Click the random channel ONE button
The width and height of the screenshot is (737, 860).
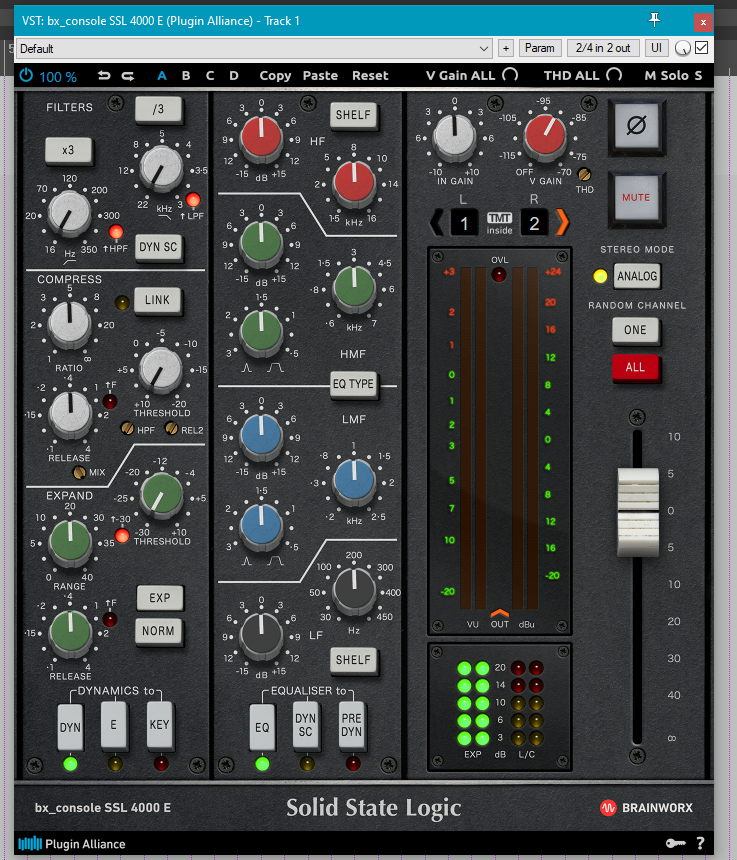tap(635, 330)
